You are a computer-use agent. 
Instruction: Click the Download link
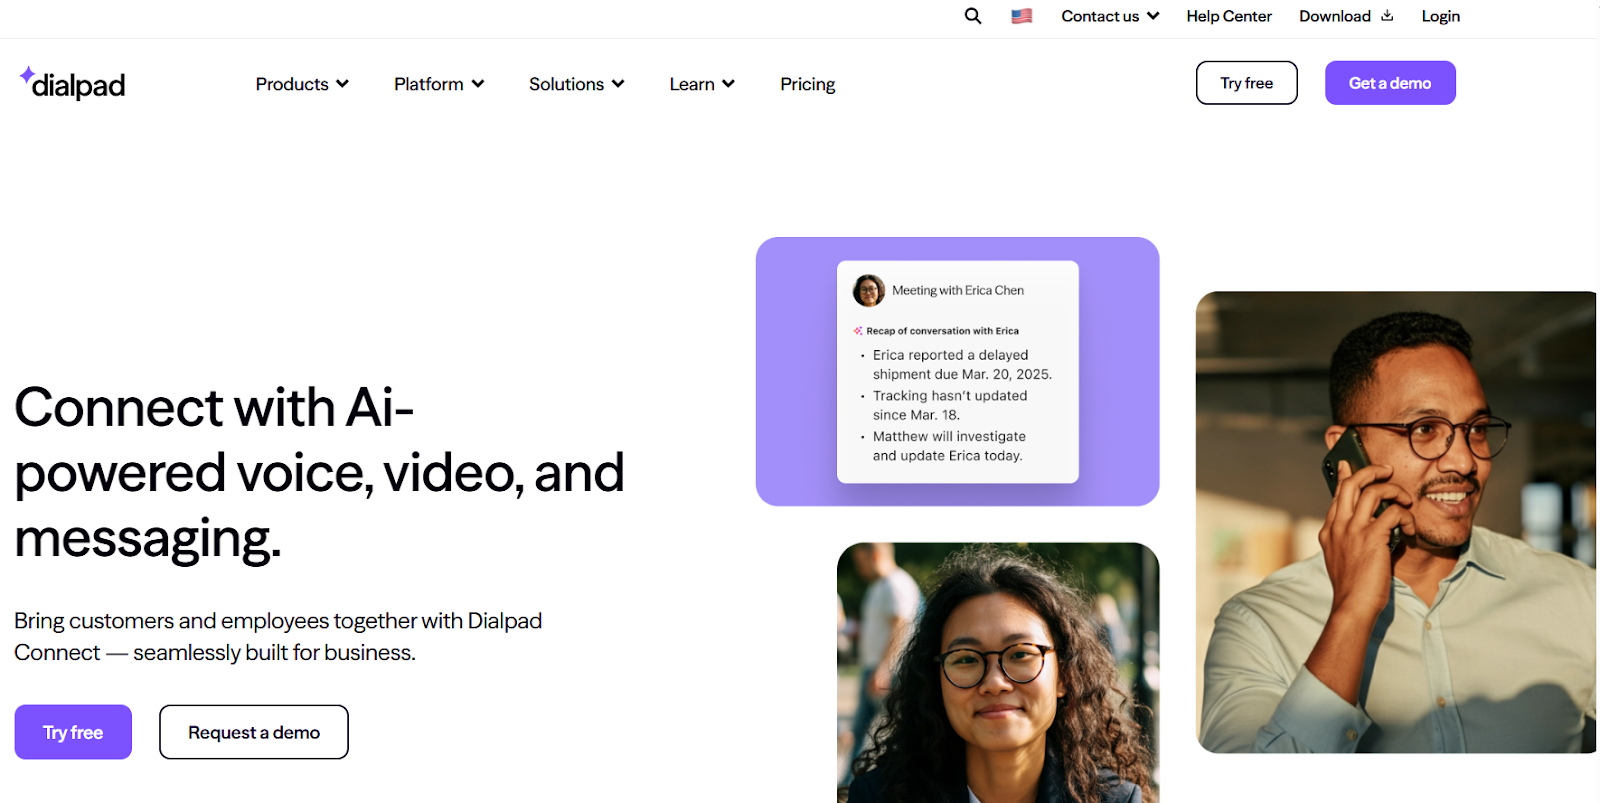(1335, 16)
